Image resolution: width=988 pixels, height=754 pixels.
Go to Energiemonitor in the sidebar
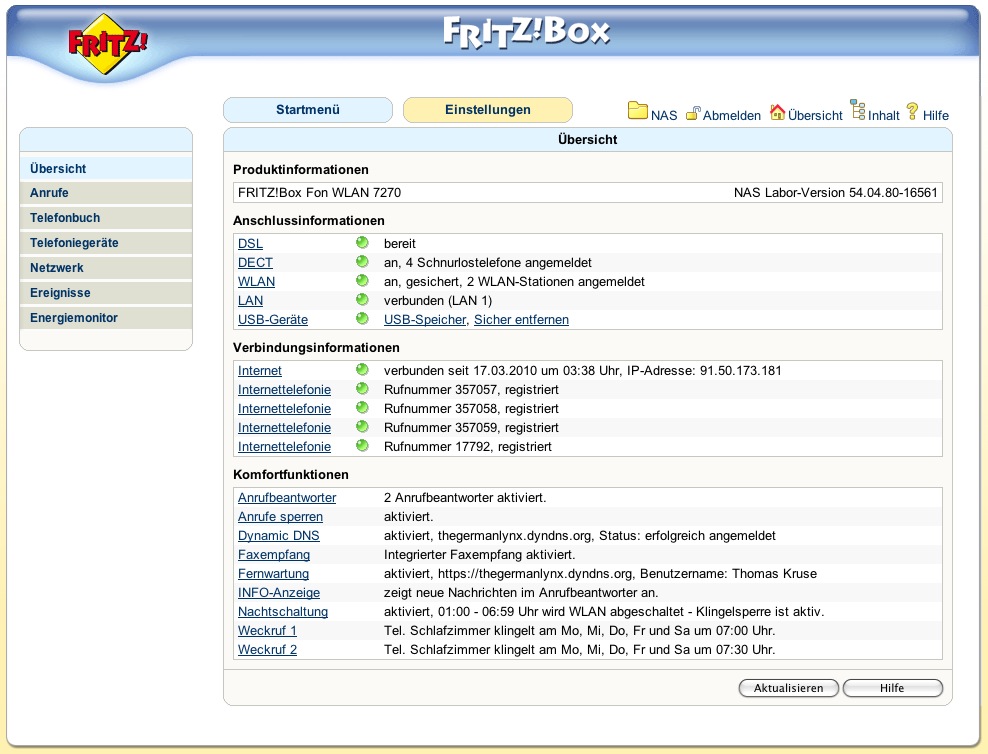pos(74,318)
